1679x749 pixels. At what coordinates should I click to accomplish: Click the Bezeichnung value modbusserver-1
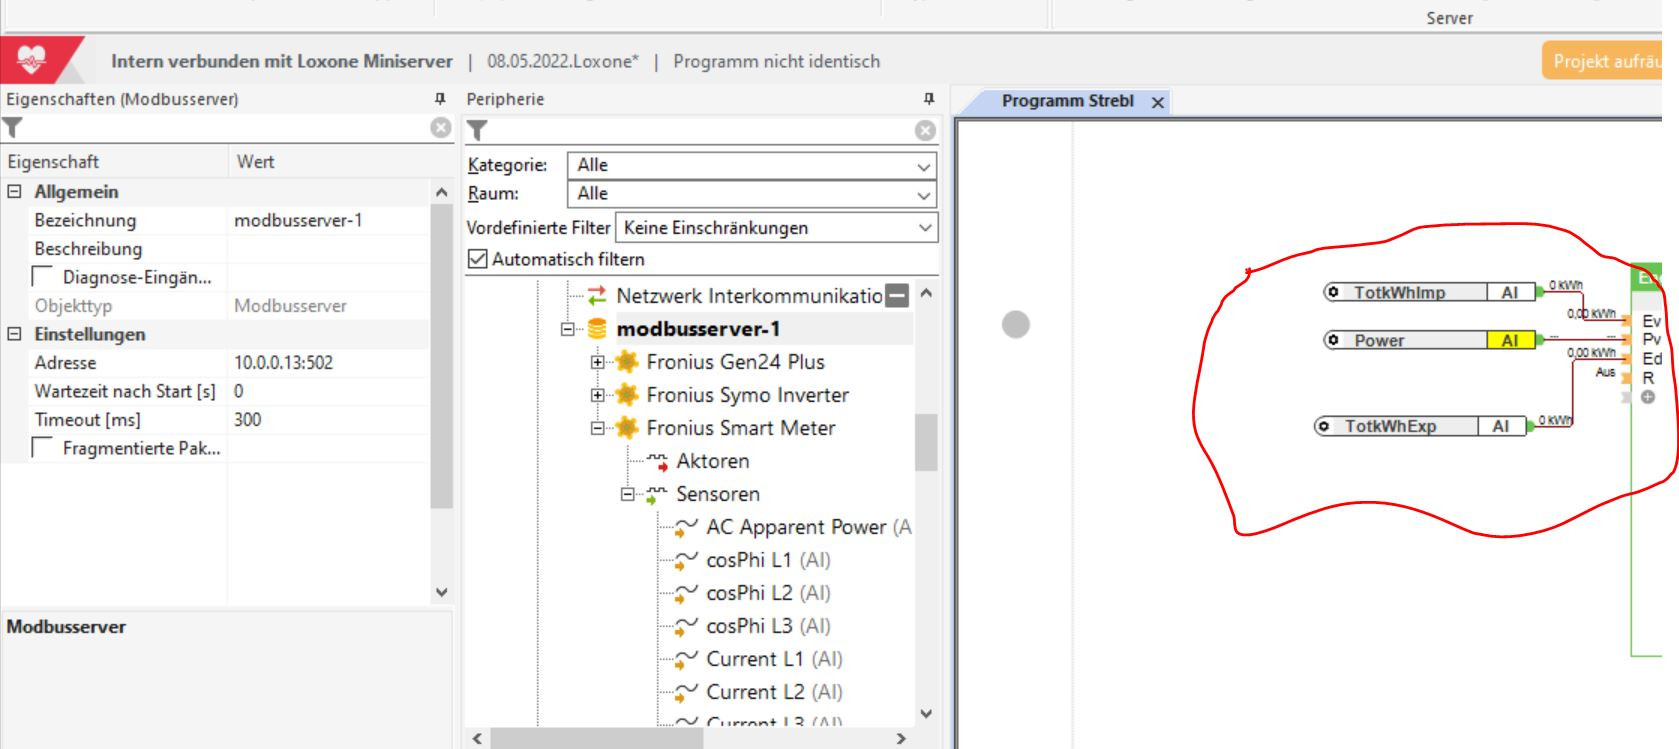(298, 220)
